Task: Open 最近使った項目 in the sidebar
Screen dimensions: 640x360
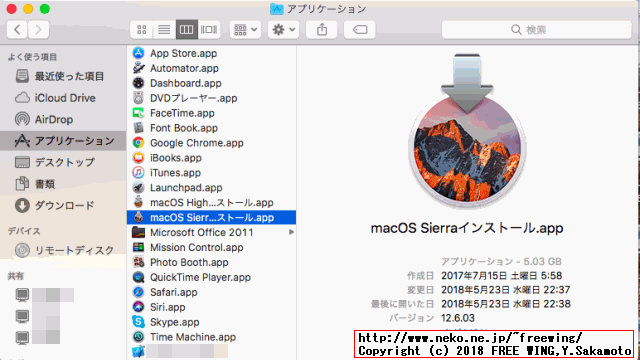Action: click(63, 76)
